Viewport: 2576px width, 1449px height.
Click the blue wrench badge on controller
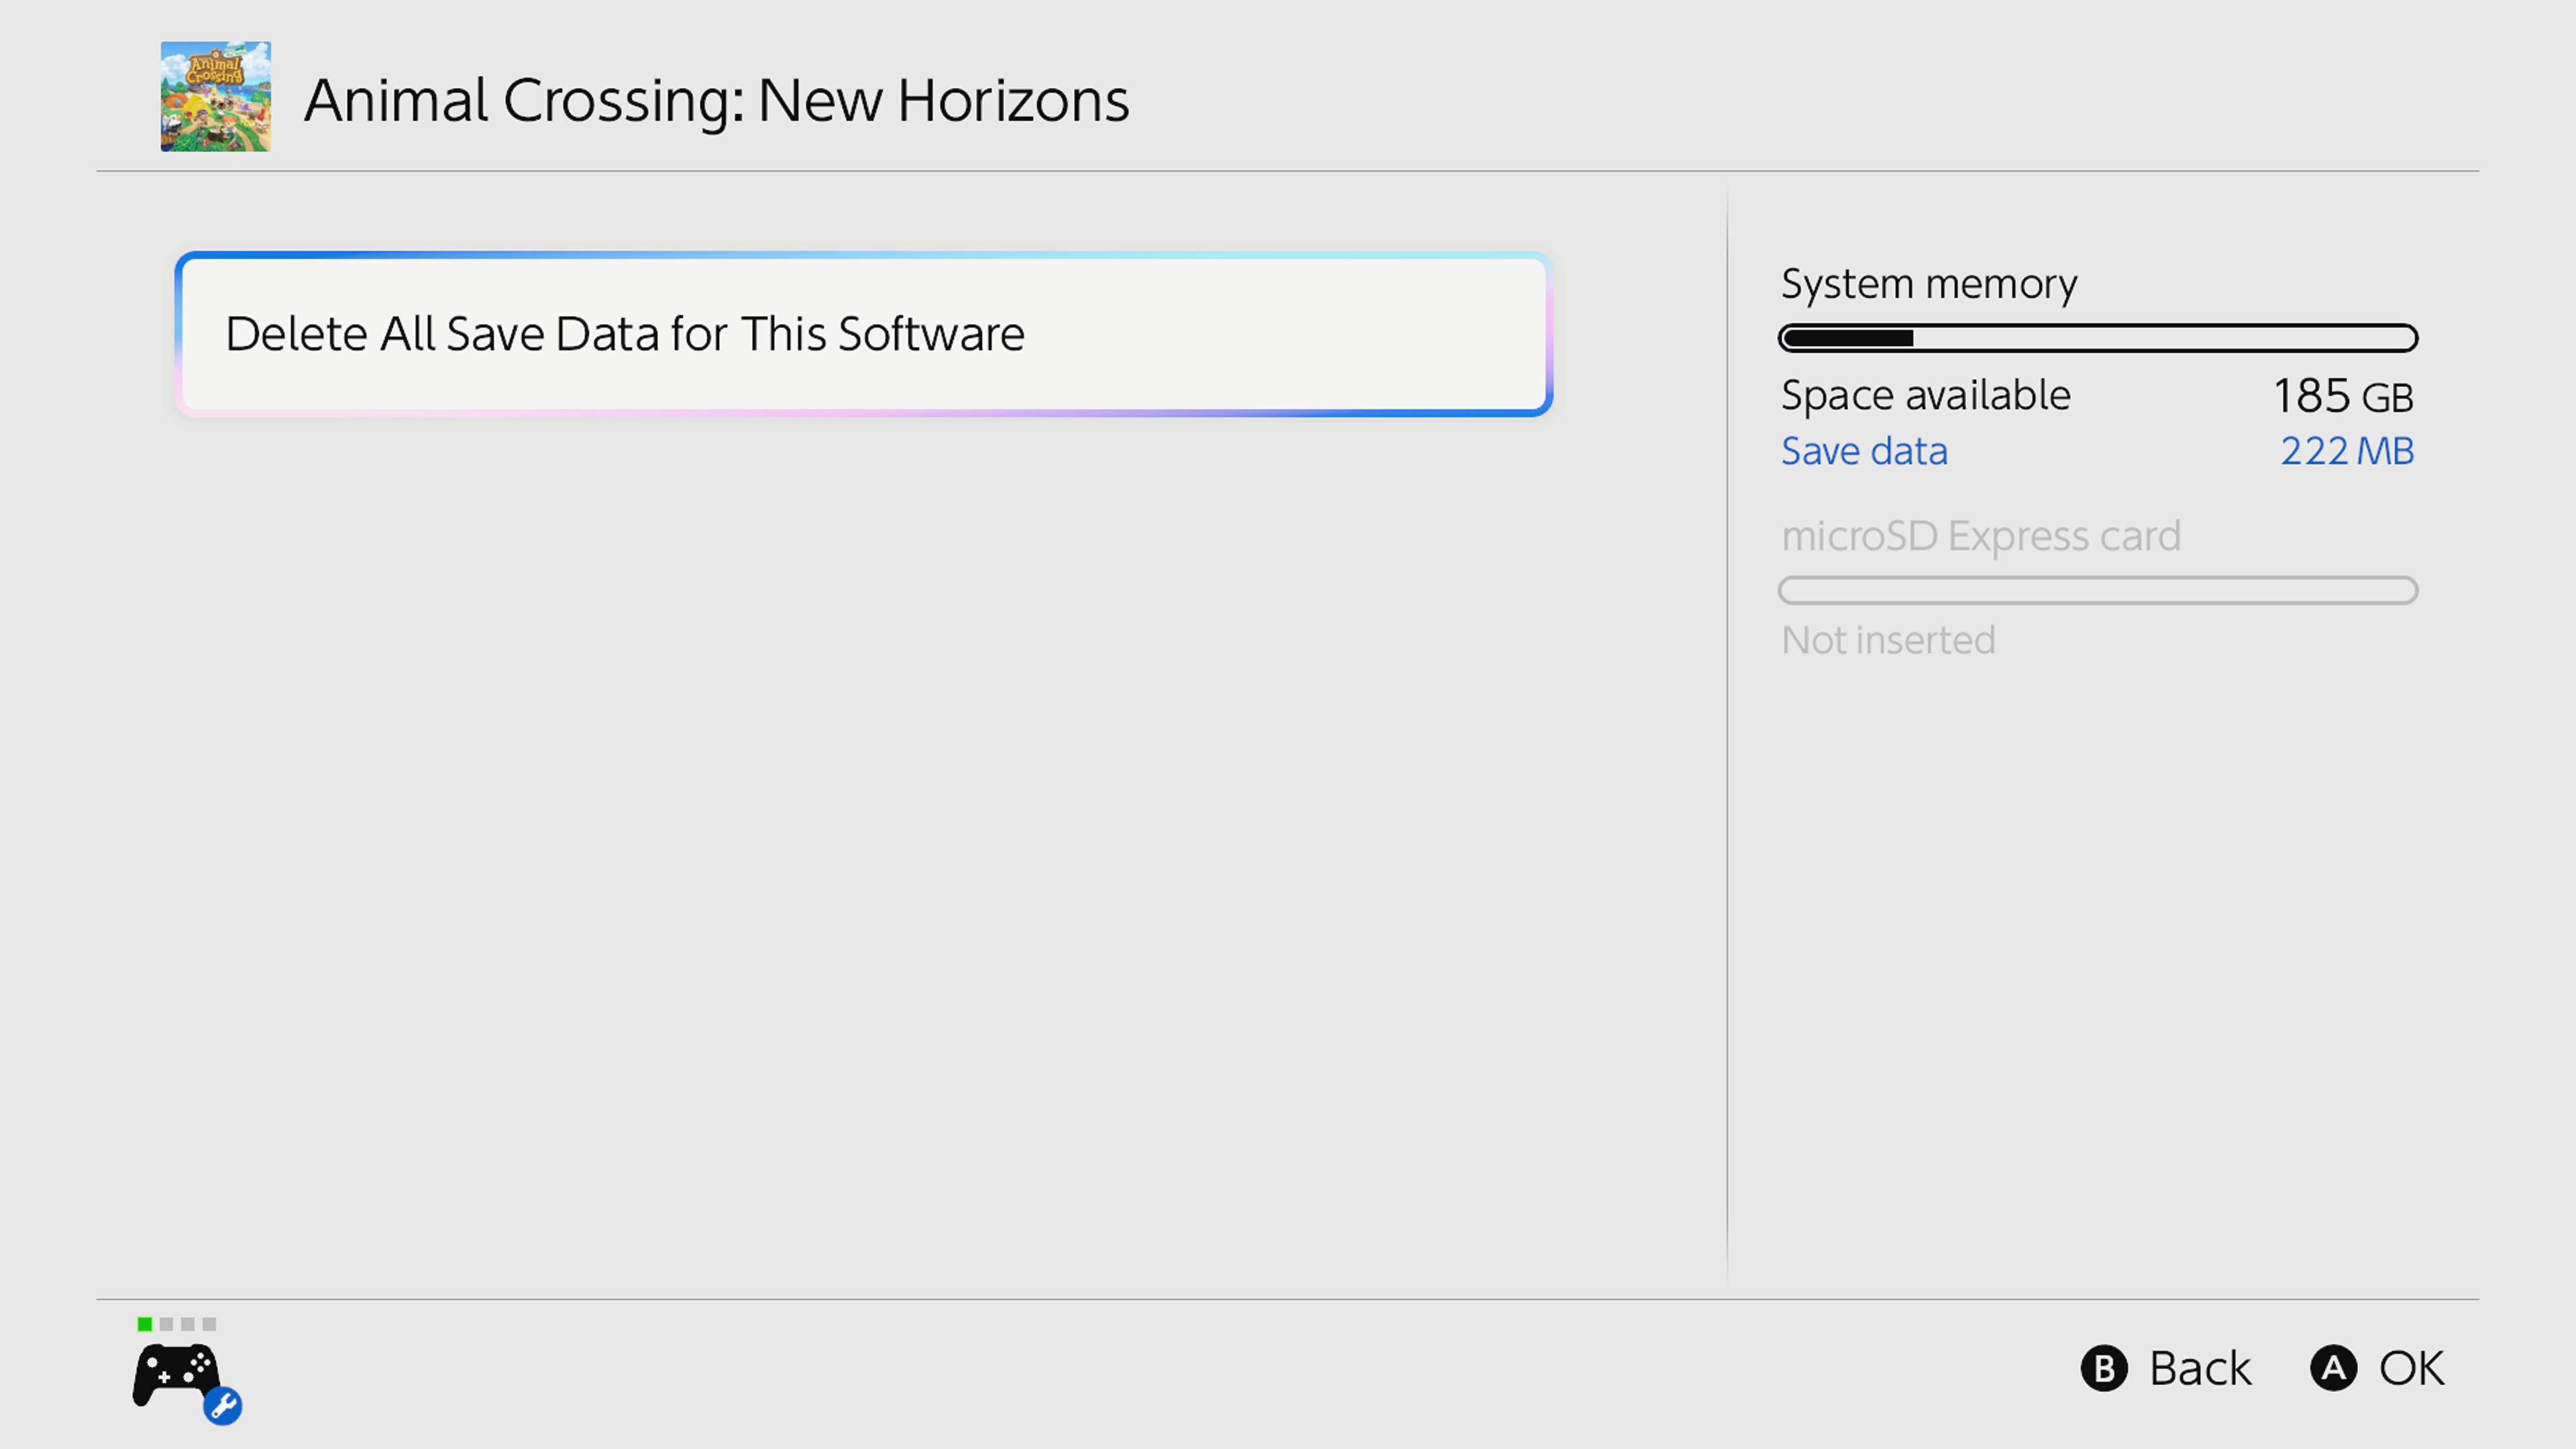coord(223,1406)
